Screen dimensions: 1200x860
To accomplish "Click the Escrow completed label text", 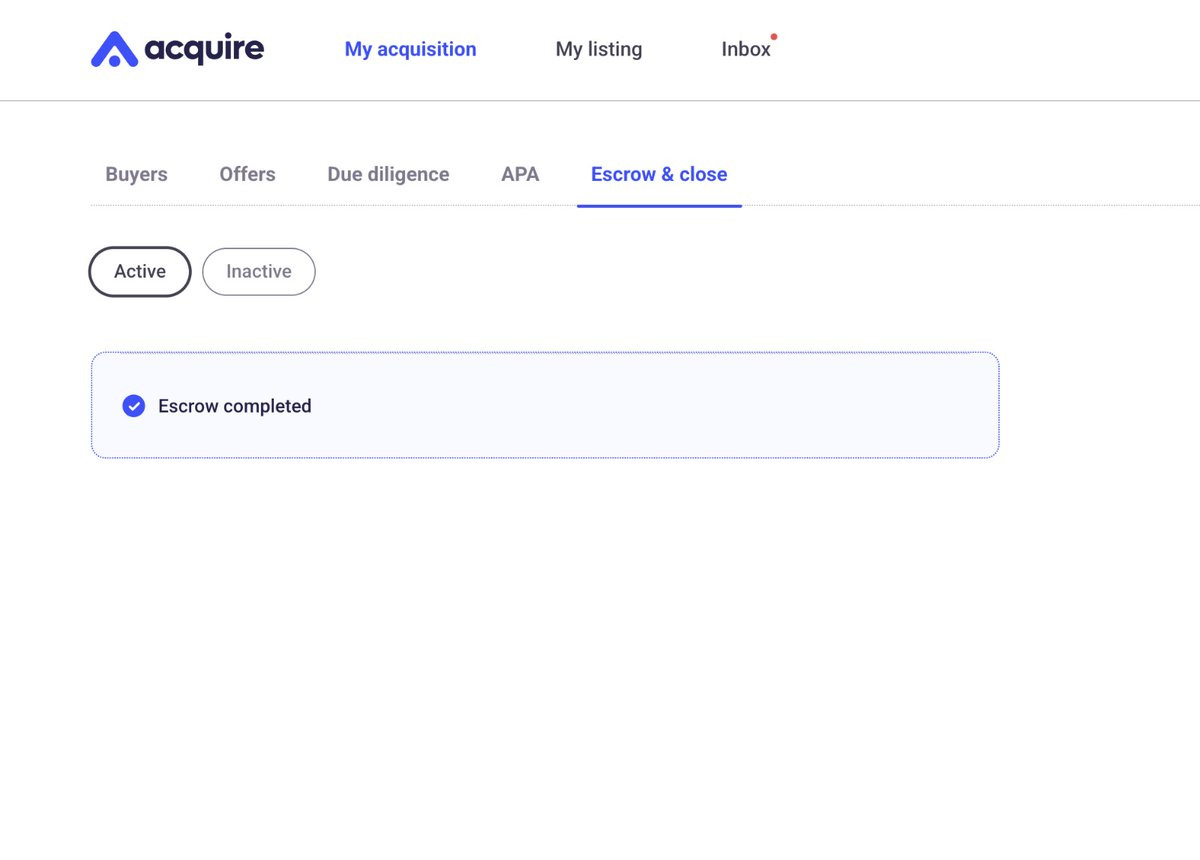I will pyautogui.click(x=235, y=406).
